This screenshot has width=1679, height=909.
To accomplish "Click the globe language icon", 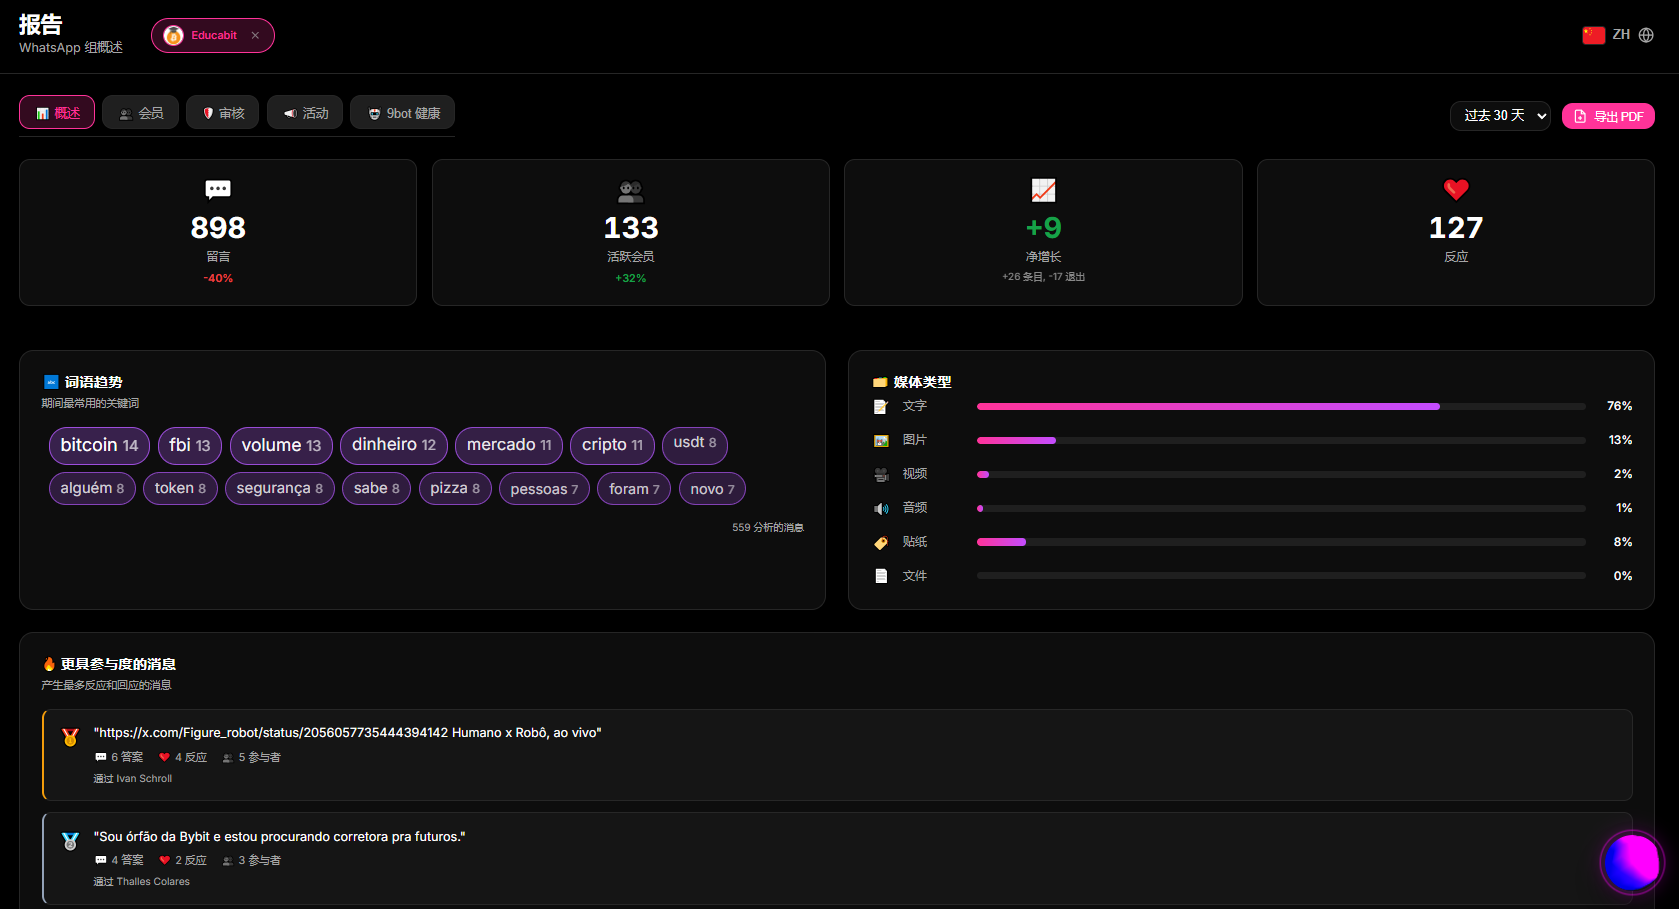I will [x=1646, y=35].
